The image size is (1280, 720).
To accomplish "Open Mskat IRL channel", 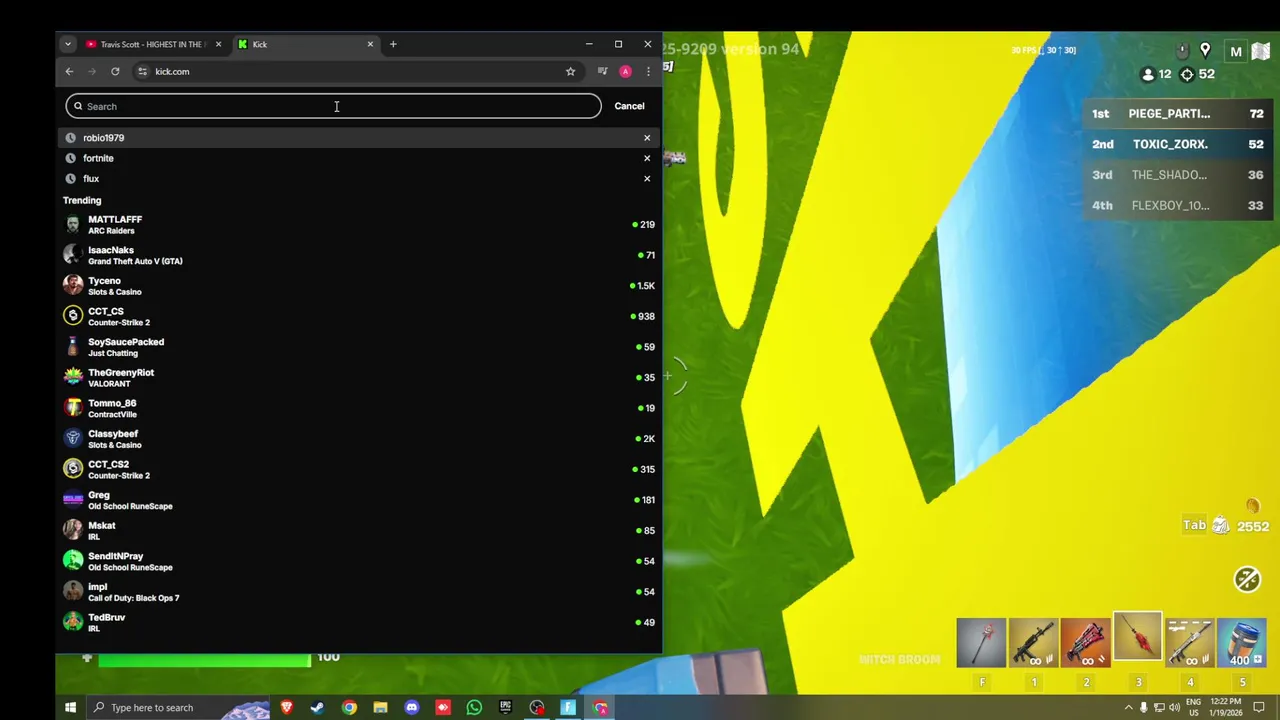I will click(358, 531).
